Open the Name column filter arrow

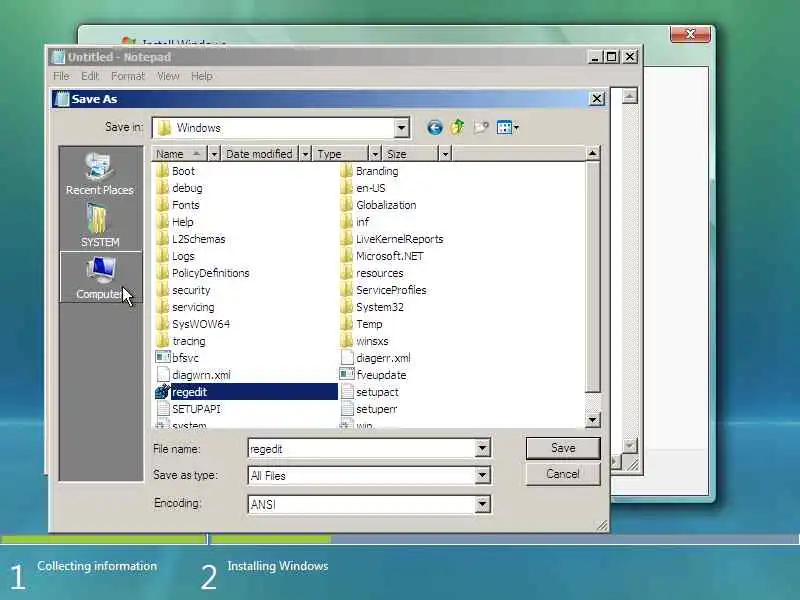(214, 154)
